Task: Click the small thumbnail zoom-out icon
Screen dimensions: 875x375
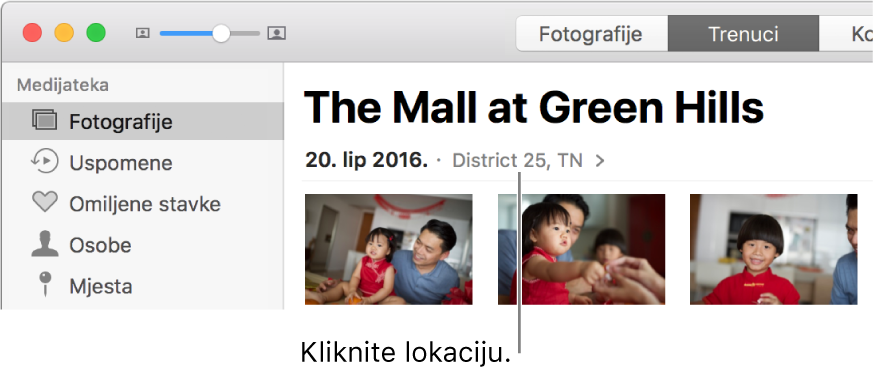Action: (143, 33)
